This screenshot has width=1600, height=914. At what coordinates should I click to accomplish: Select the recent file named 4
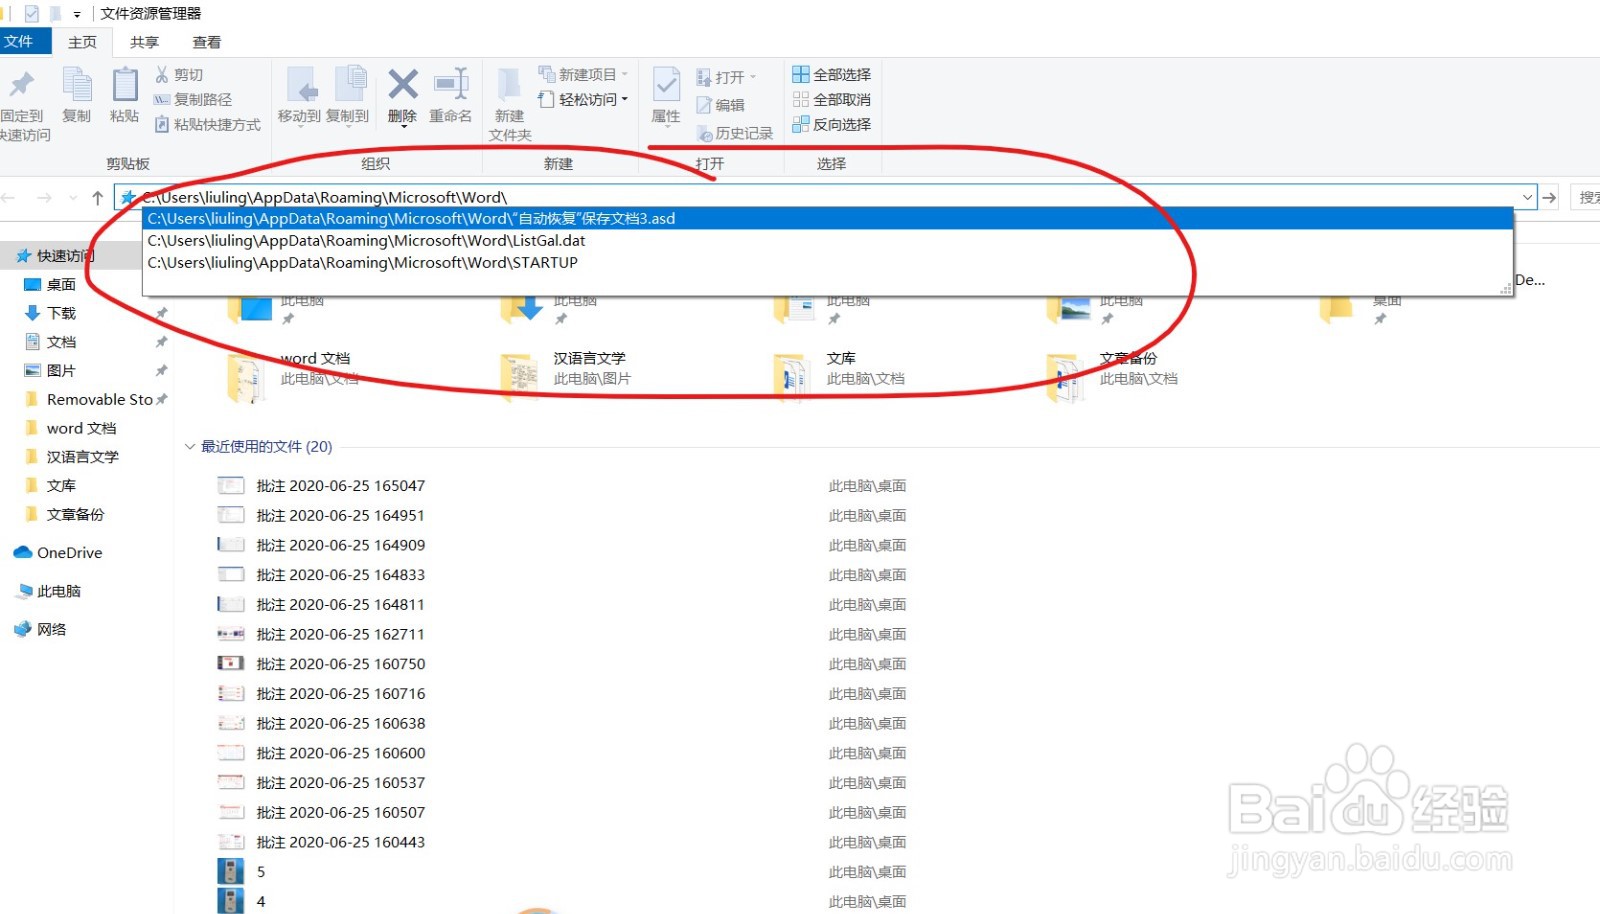260,901
